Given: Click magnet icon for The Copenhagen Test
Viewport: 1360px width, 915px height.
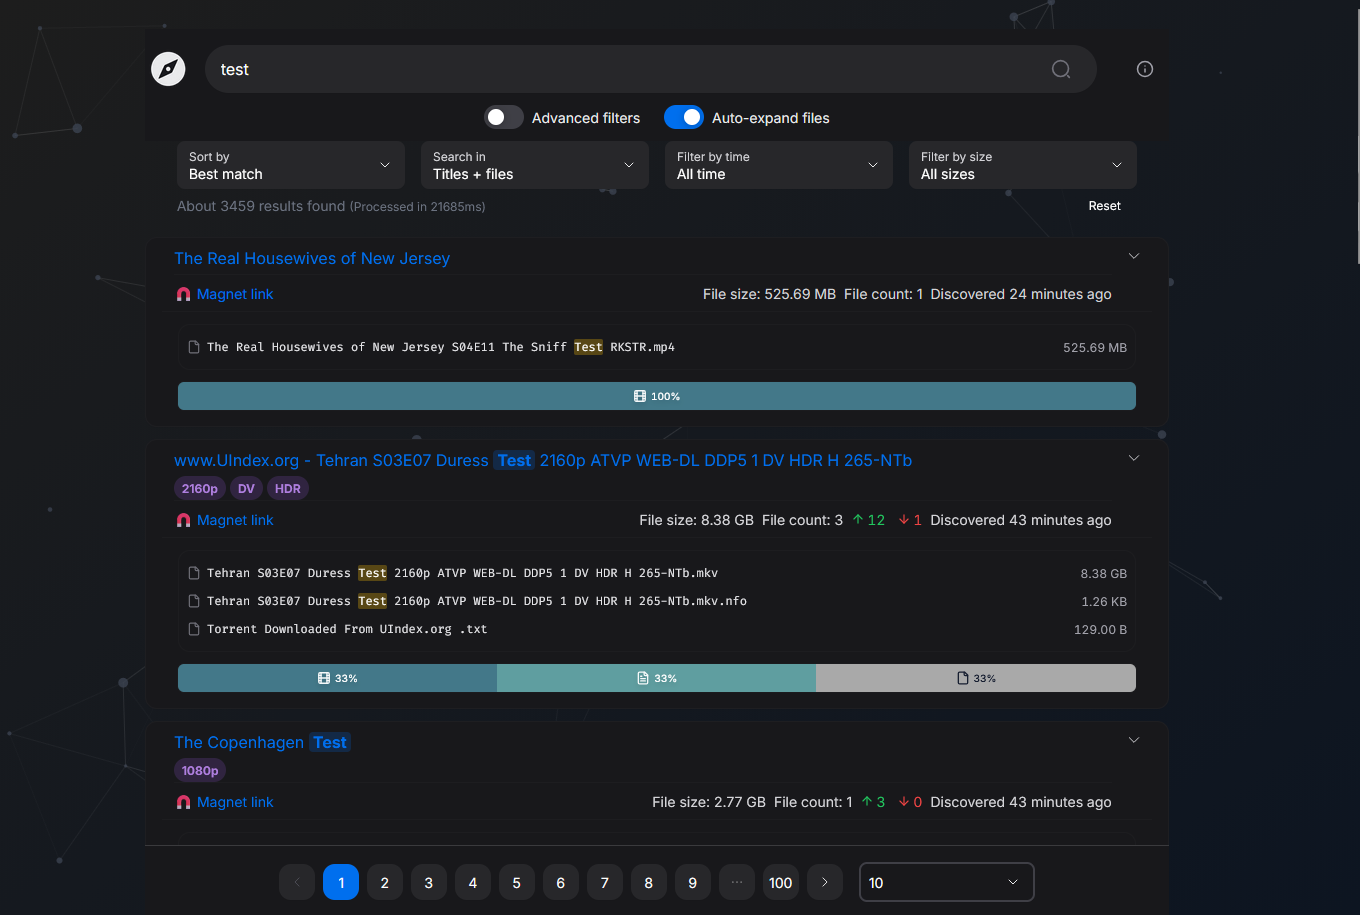Looking at the screenshot, I should pyautogui.click(x=183, y=802).
